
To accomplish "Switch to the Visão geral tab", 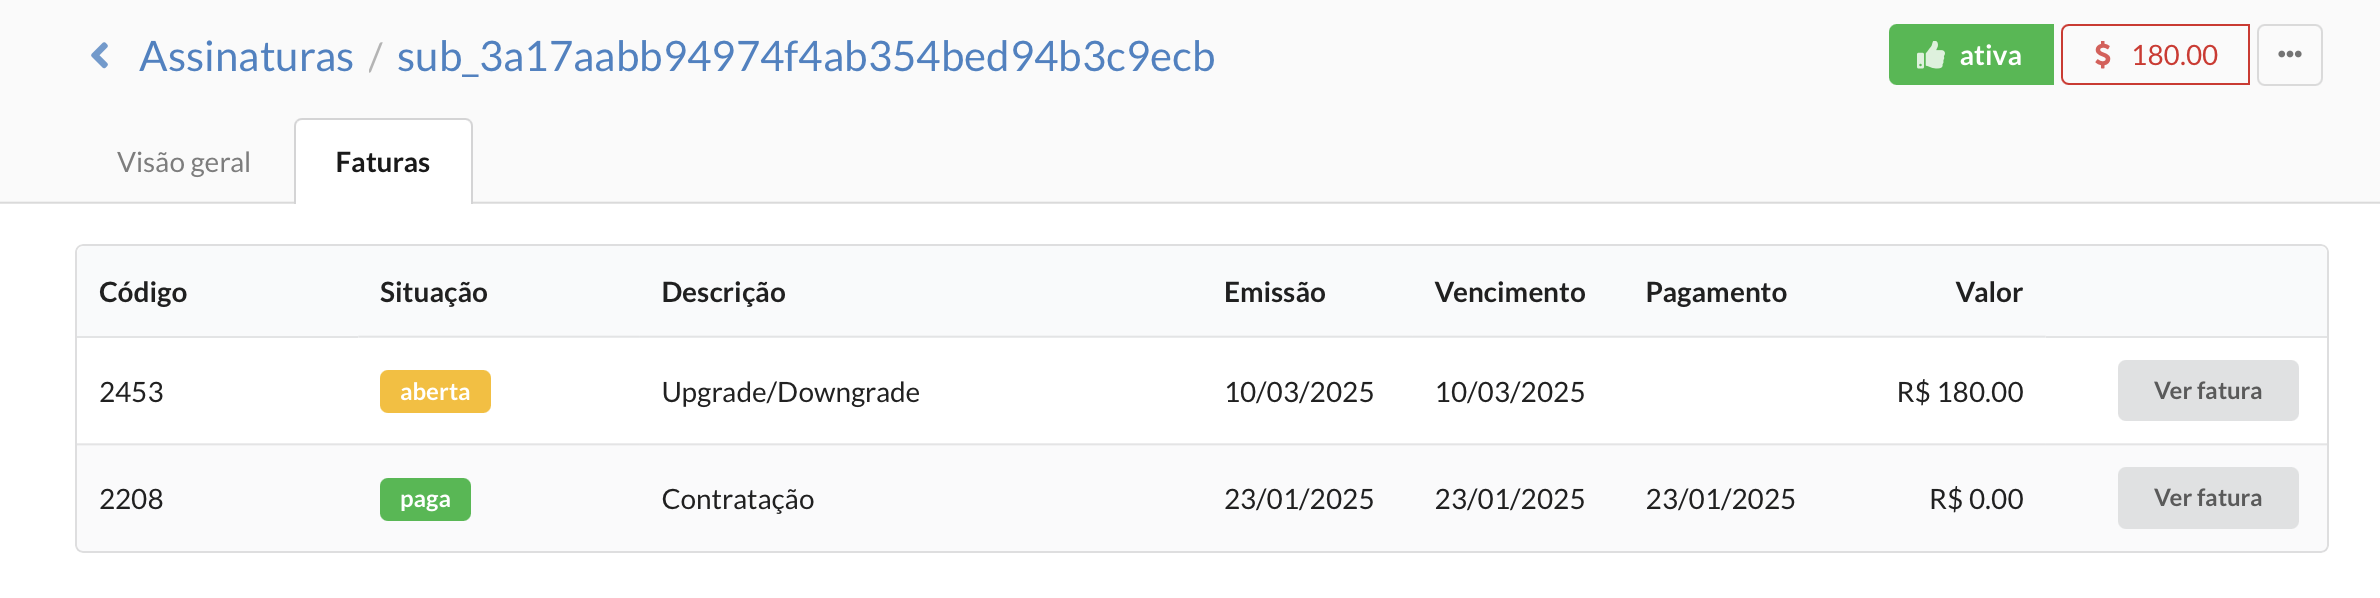I will tap(184, 162).
